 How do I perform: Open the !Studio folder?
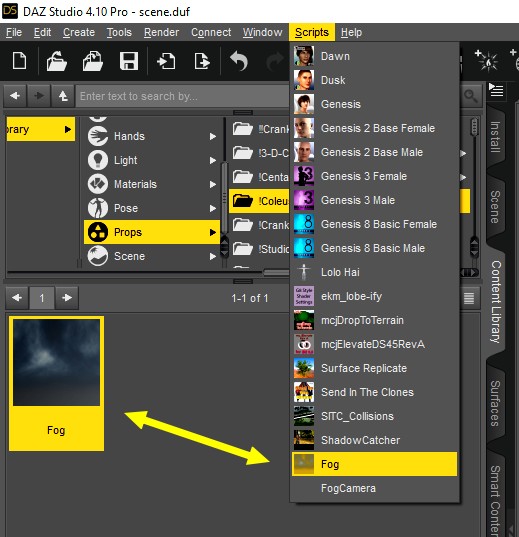tap(260, 249)
